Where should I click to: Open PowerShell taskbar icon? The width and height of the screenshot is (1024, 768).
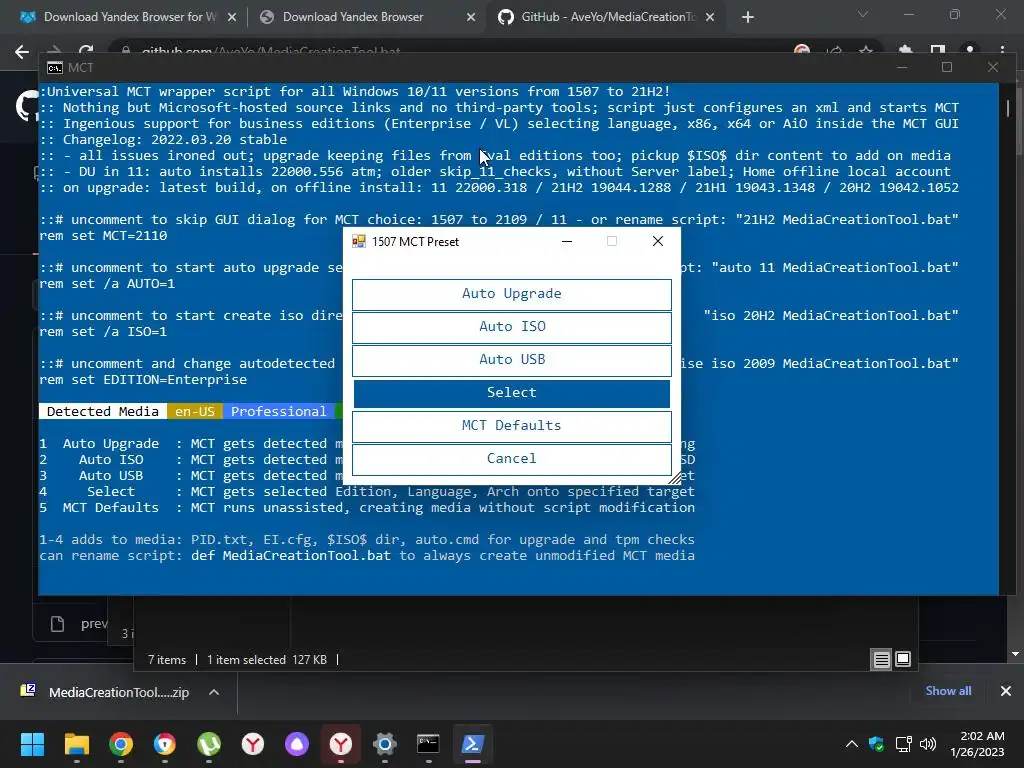(x=473, y=744)
